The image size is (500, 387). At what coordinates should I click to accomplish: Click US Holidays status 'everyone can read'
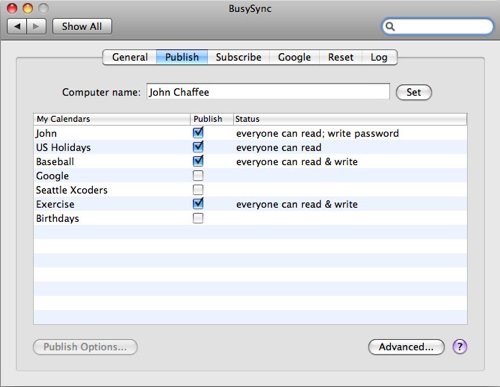point(279,147)
